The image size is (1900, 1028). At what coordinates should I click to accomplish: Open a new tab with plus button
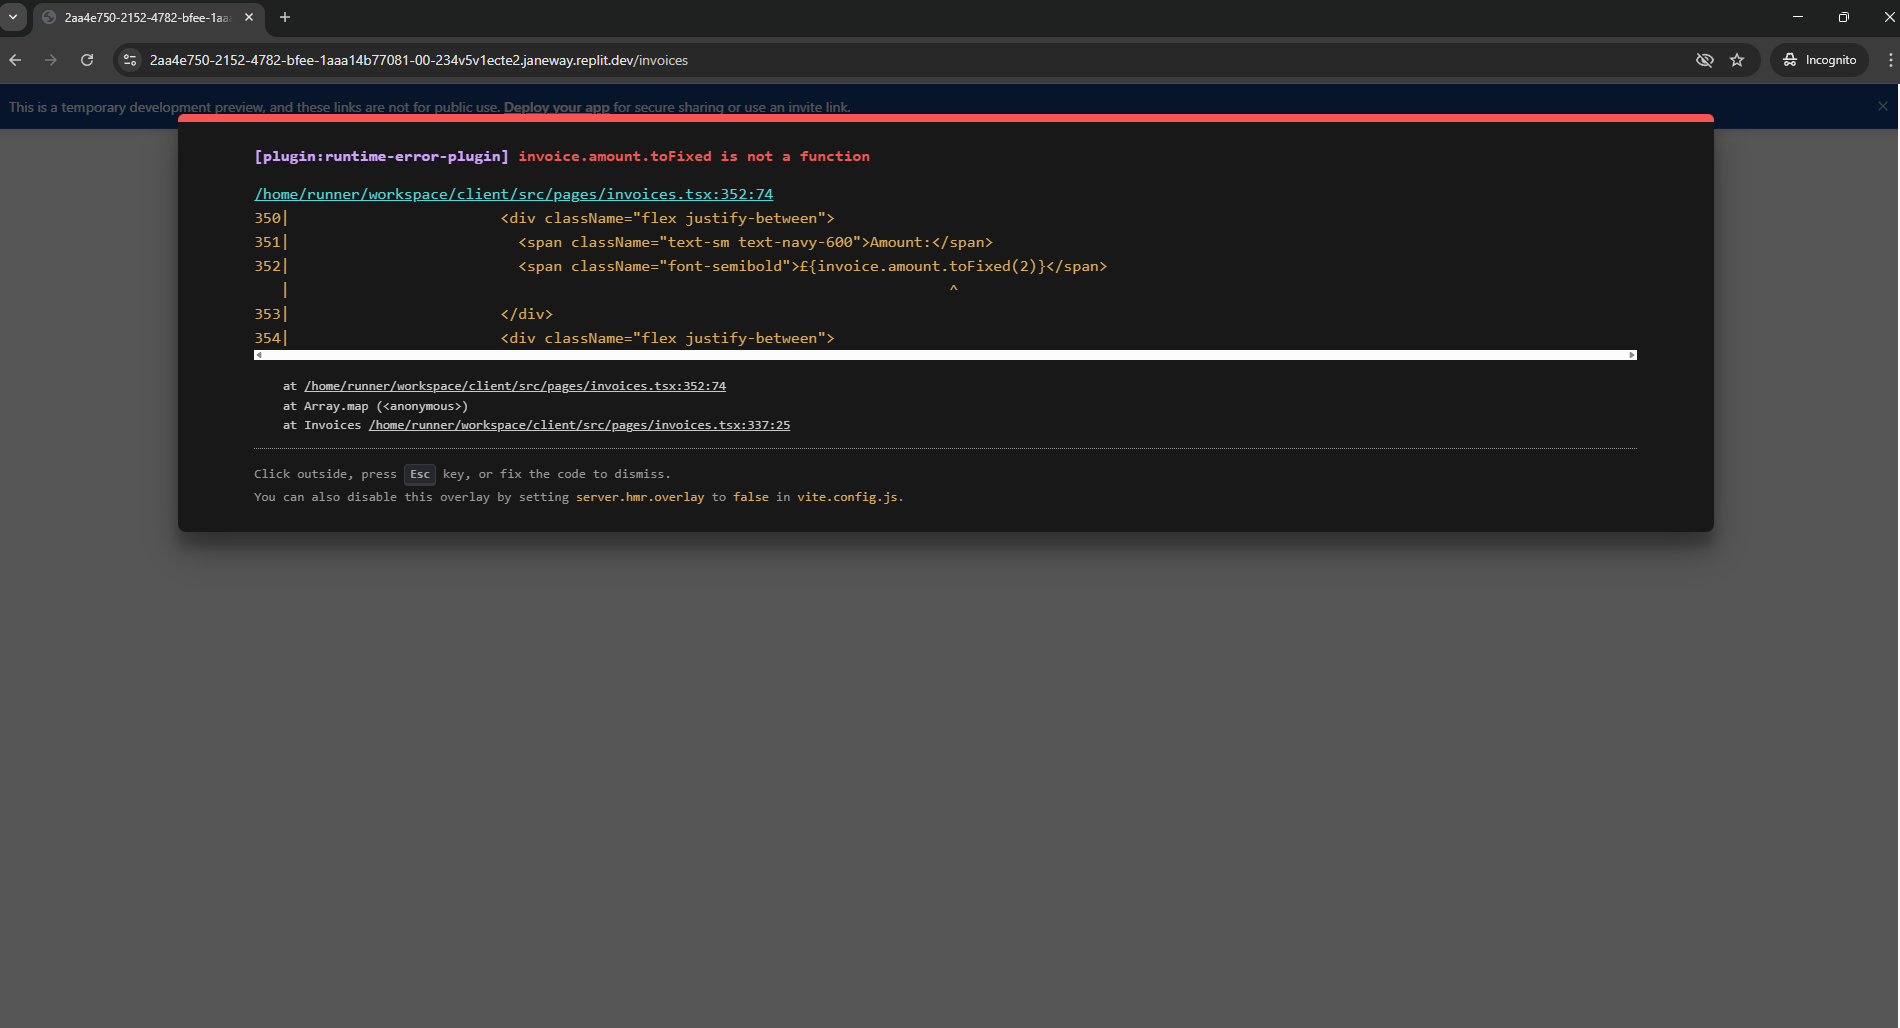click(285, 17)
